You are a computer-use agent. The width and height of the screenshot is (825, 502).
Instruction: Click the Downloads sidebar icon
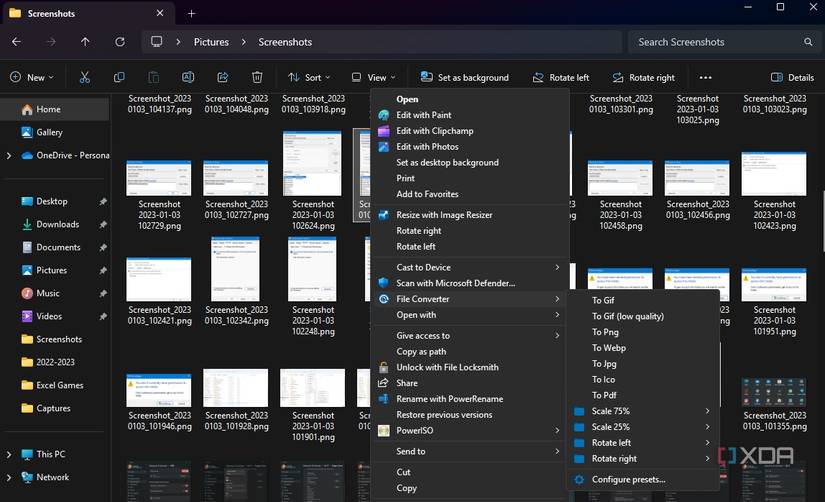coord(27,224)
